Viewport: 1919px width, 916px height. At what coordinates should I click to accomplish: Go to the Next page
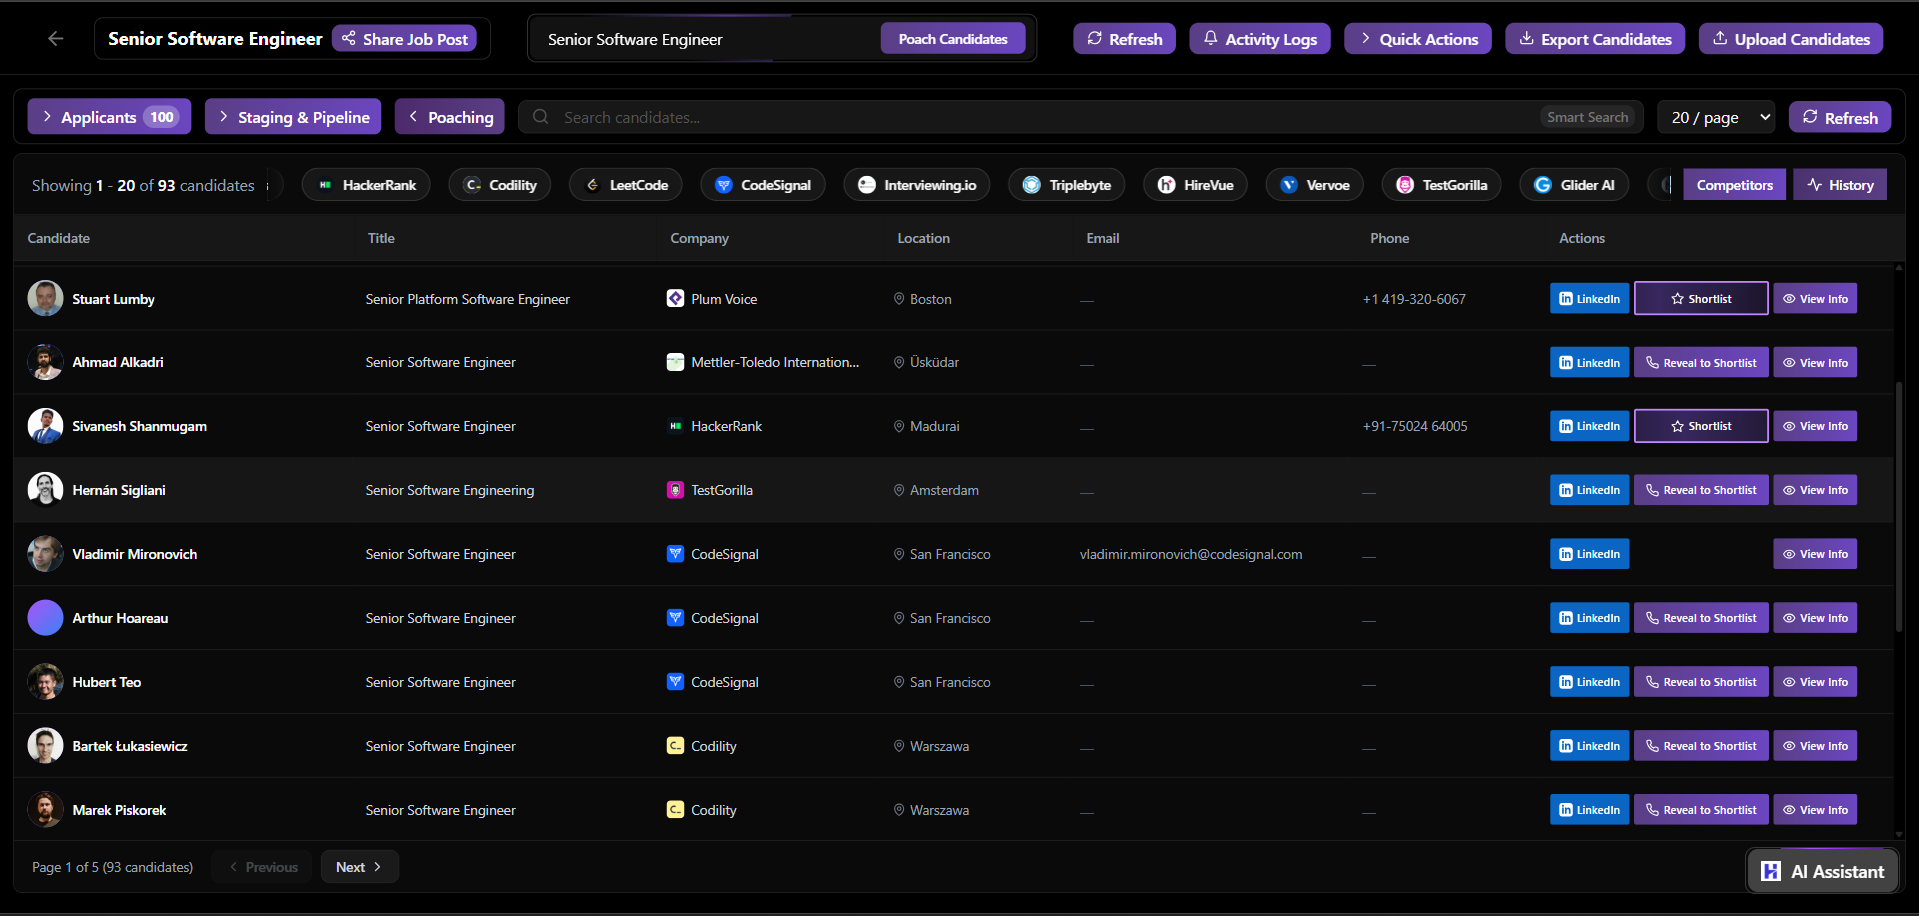coord(360,867)
